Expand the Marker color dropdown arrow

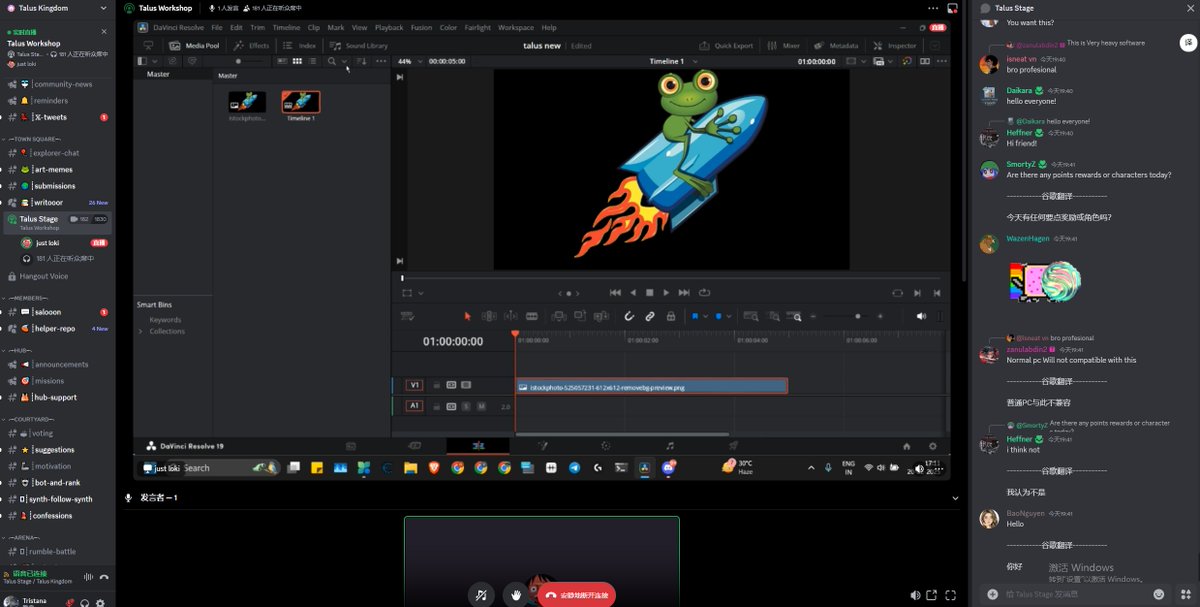click(x=729, y=316)
